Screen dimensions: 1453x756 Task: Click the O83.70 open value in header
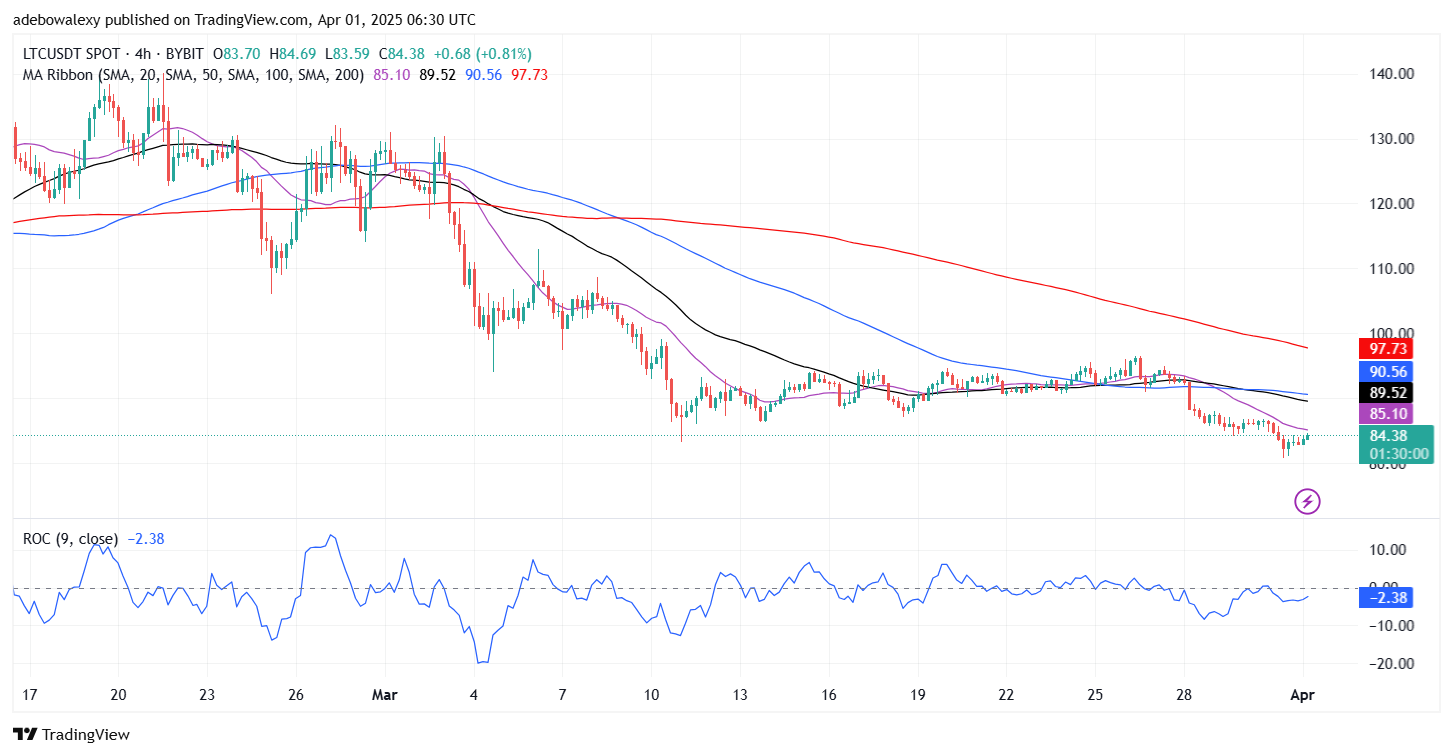(235, 54)
